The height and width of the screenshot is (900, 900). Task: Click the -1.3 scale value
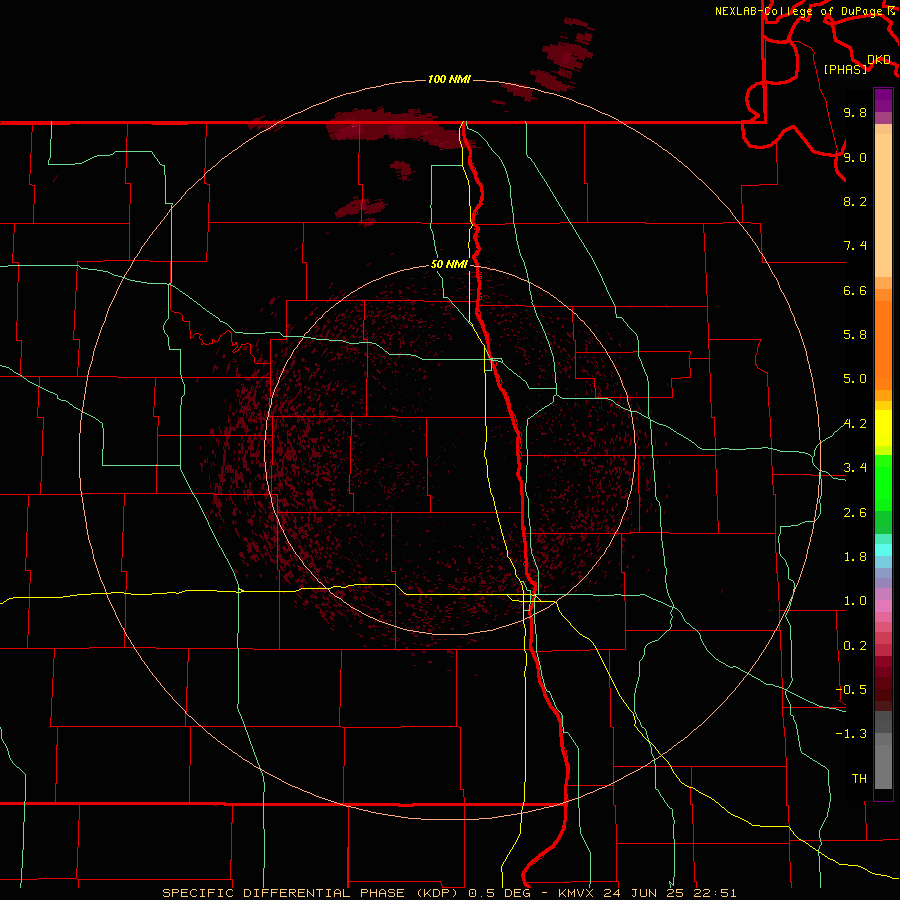[x=851, y=734]
